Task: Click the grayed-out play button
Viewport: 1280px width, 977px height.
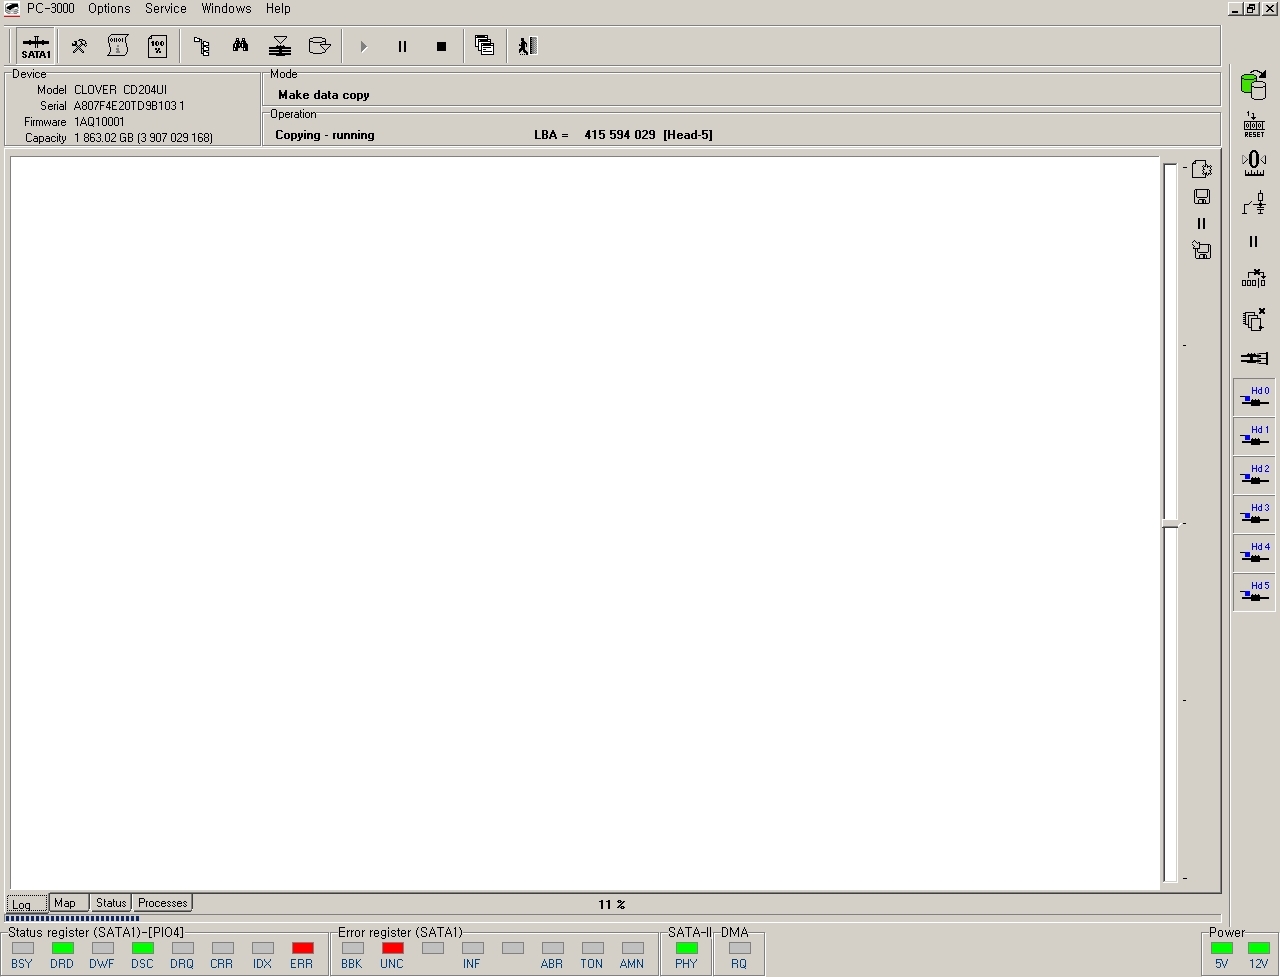Action: 363,46
